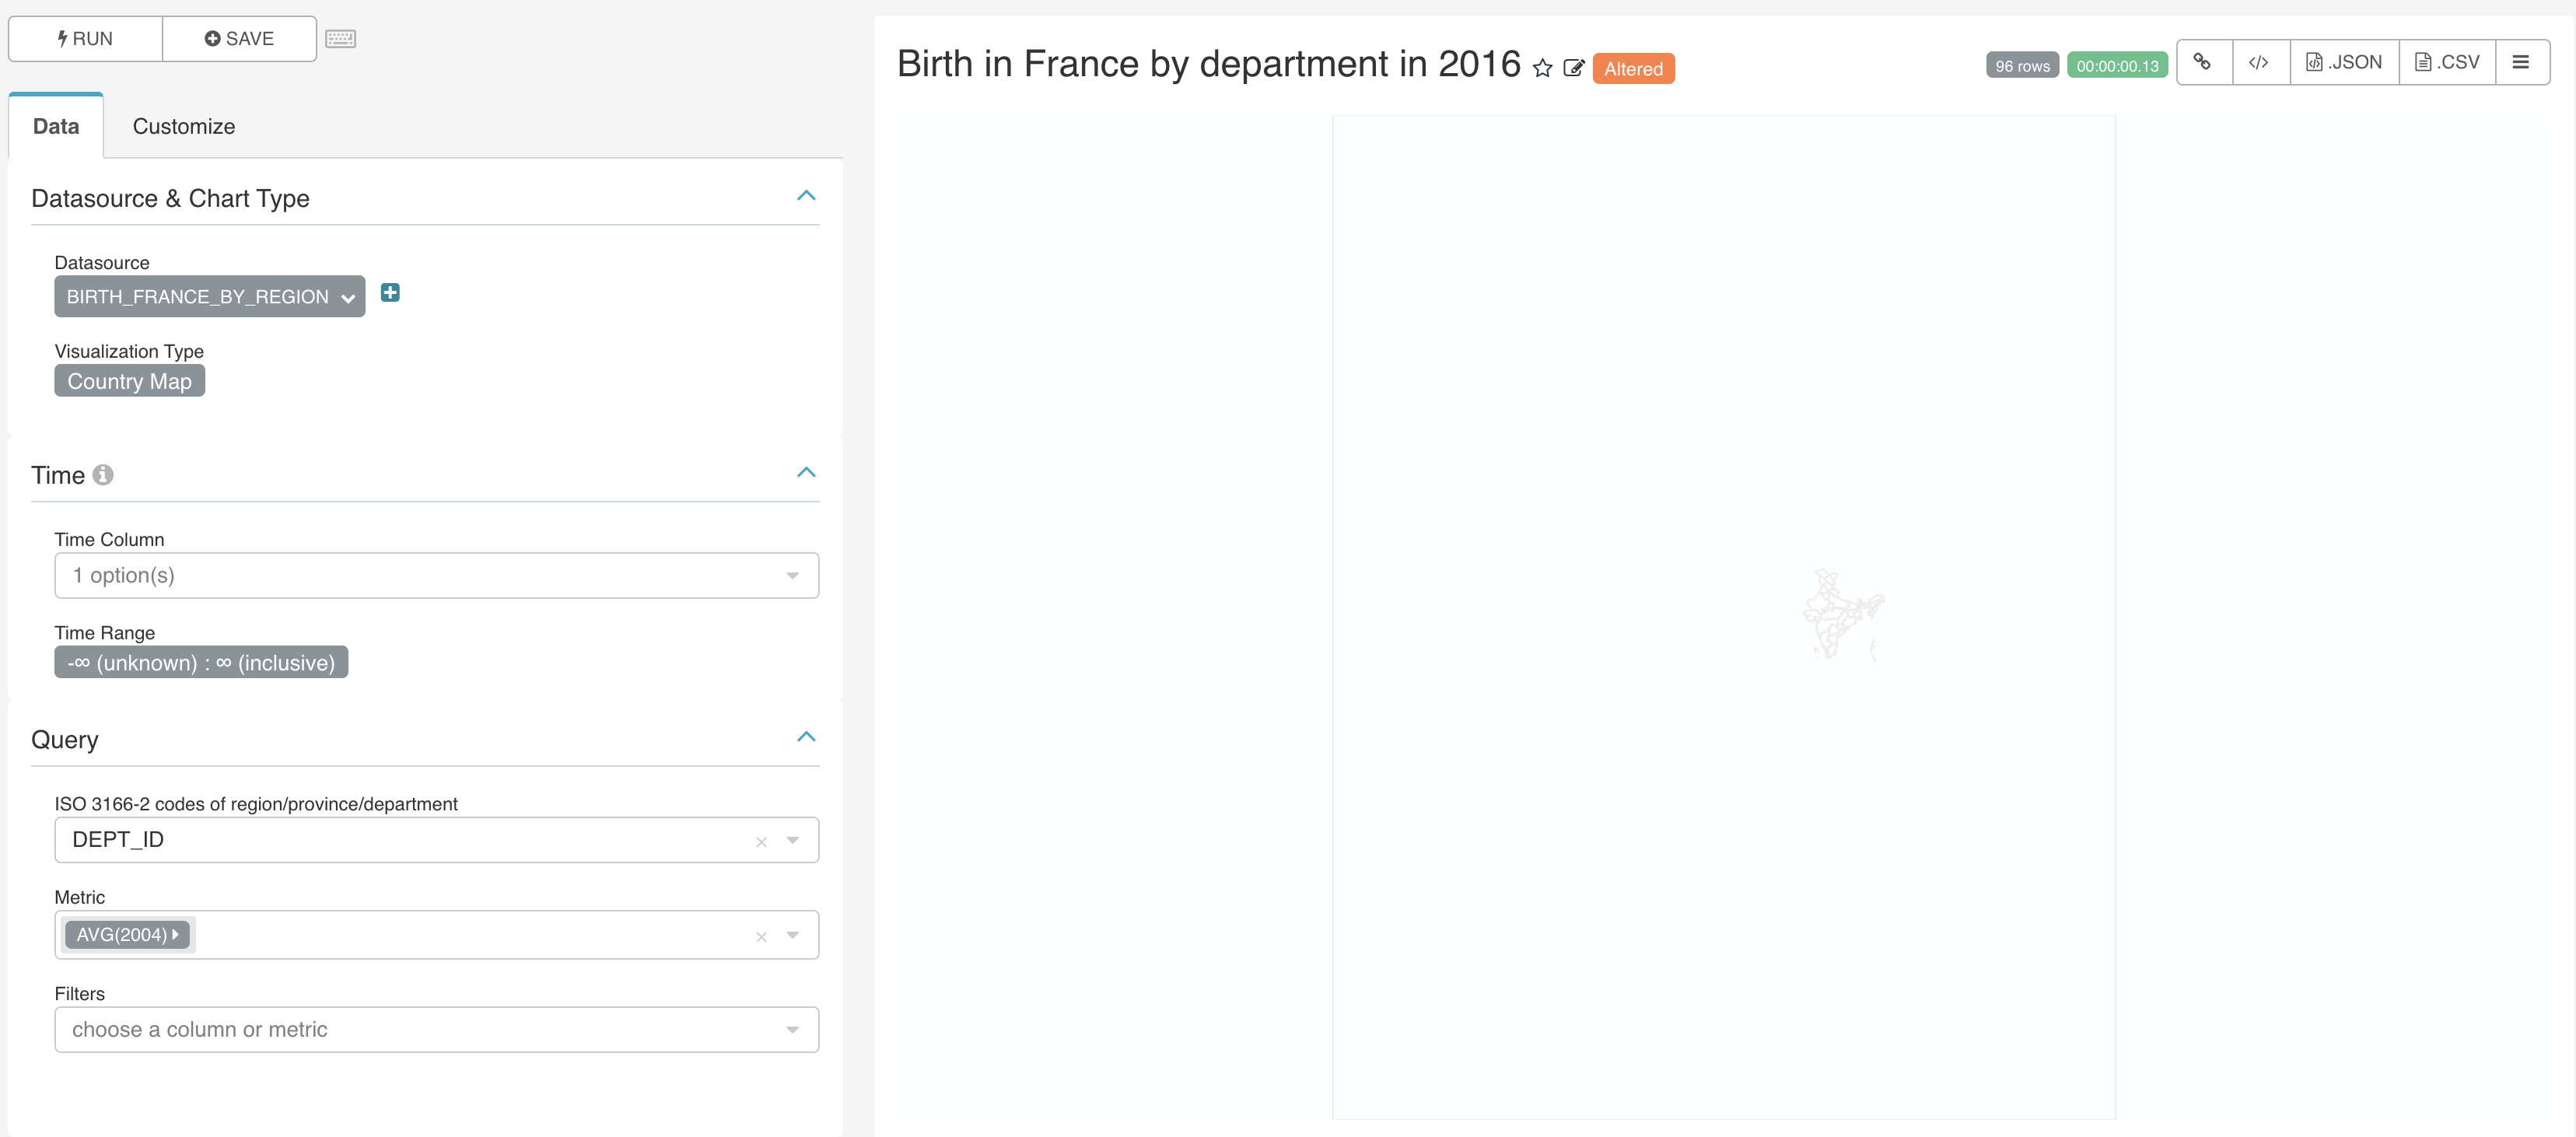Export chart data as .JSON

point(2344,61)
